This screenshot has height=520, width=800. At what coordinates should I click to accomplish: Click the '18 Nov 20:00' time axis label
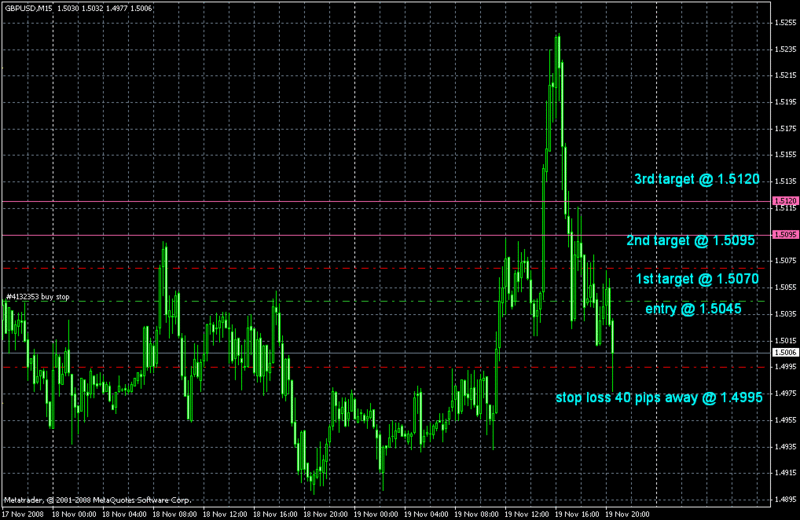click(x=326, y=514)
